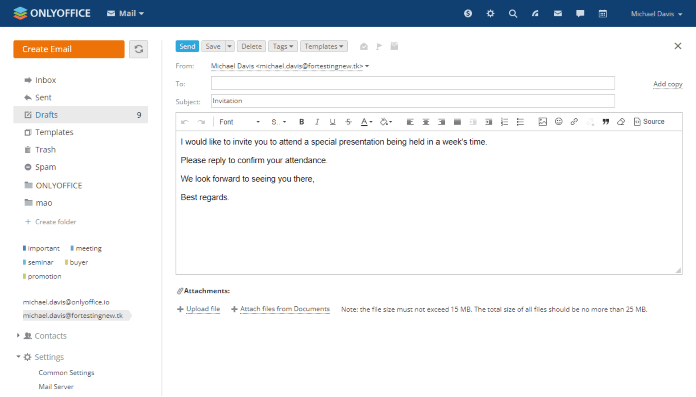Open portal settings gear in header
The height and width of the screenshot is (397, 696).
490,14
